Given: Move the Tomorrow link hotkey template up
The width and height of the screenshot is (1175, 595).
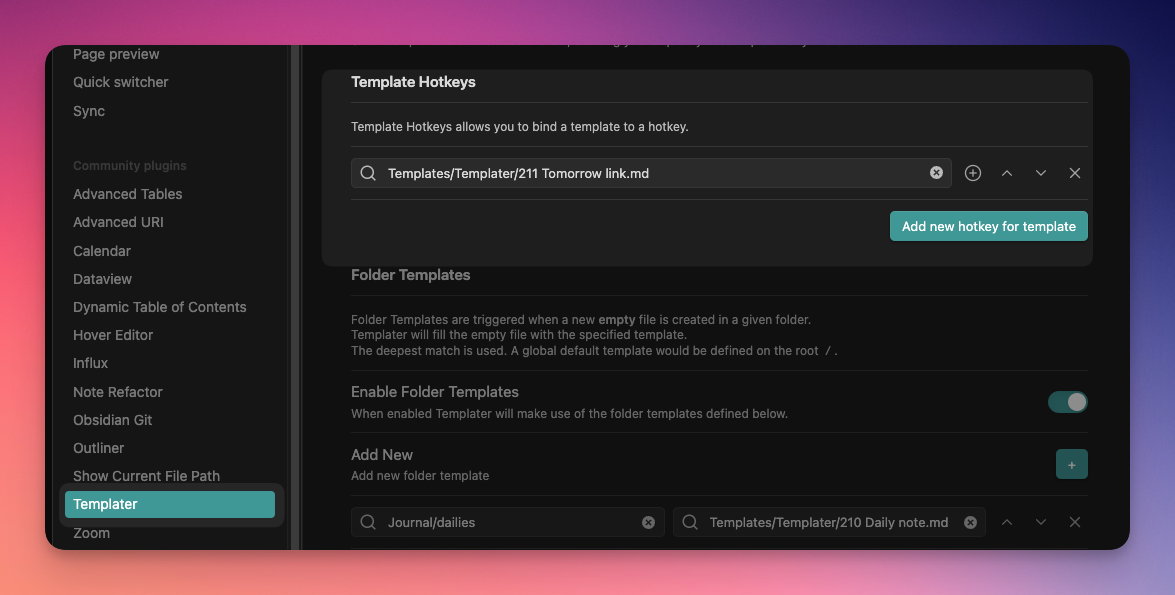Looking at the screenshot, I should coord(1007,173).
